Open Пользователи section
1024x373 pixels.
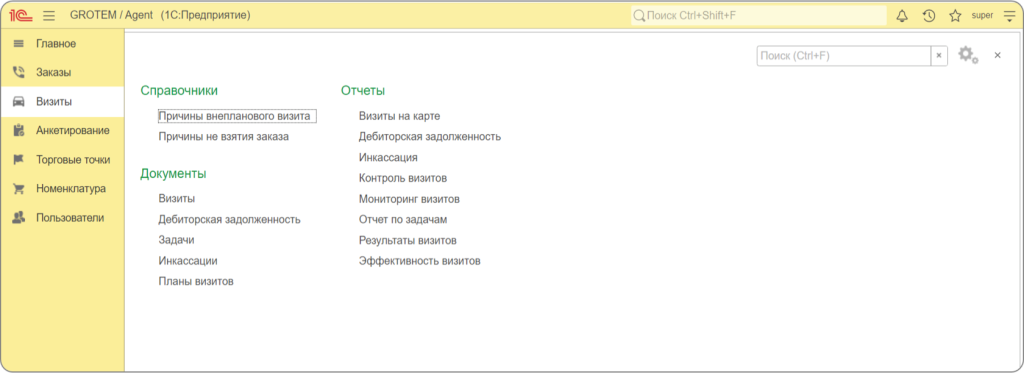pos(62,218)
